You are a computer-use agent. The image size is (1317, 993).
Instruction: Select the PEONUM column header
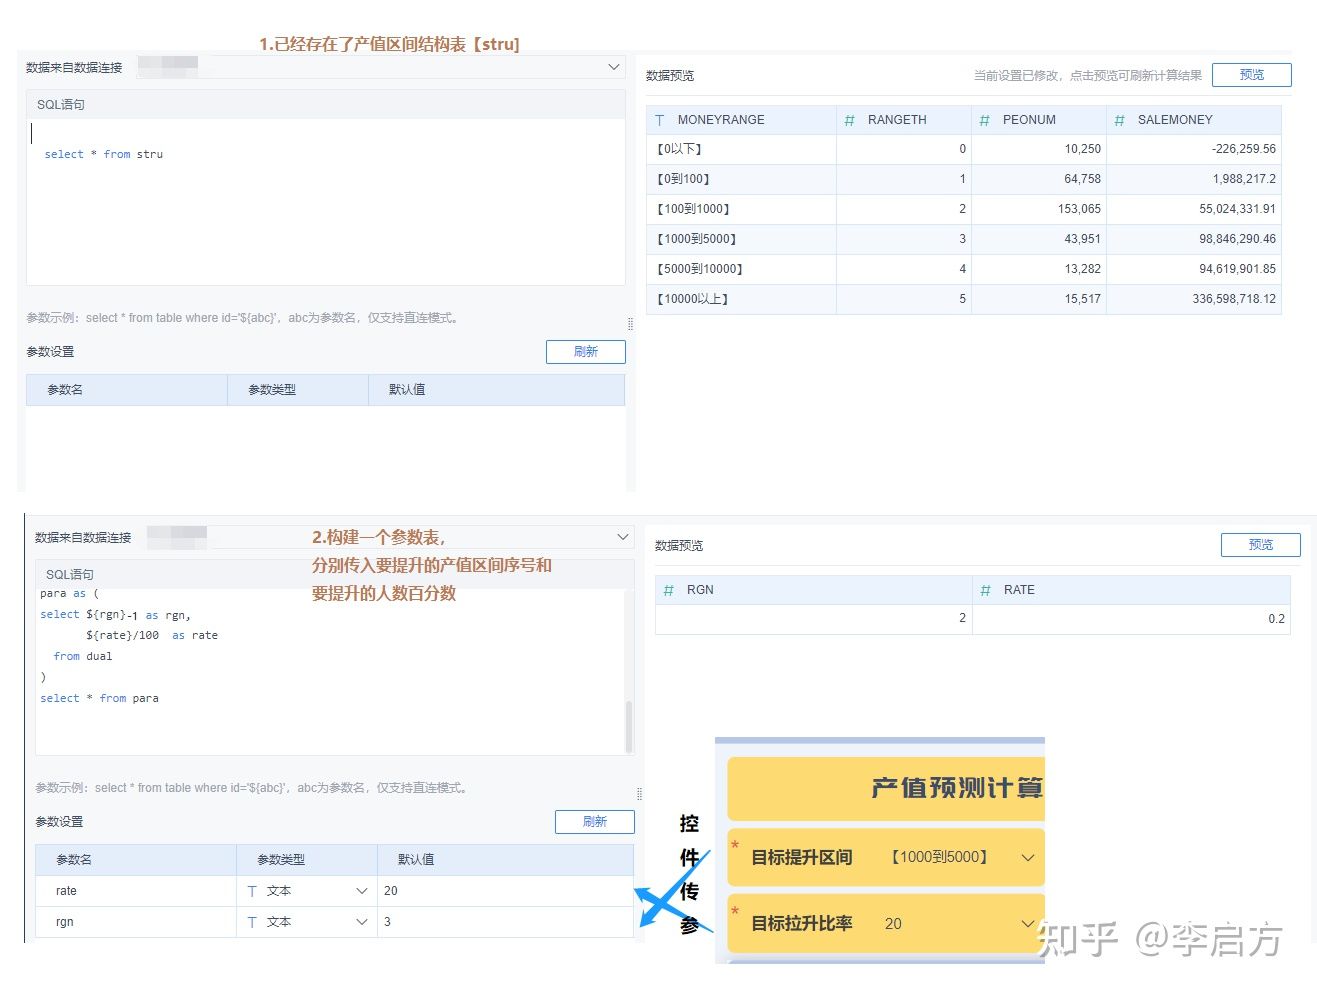[1039, 120]
